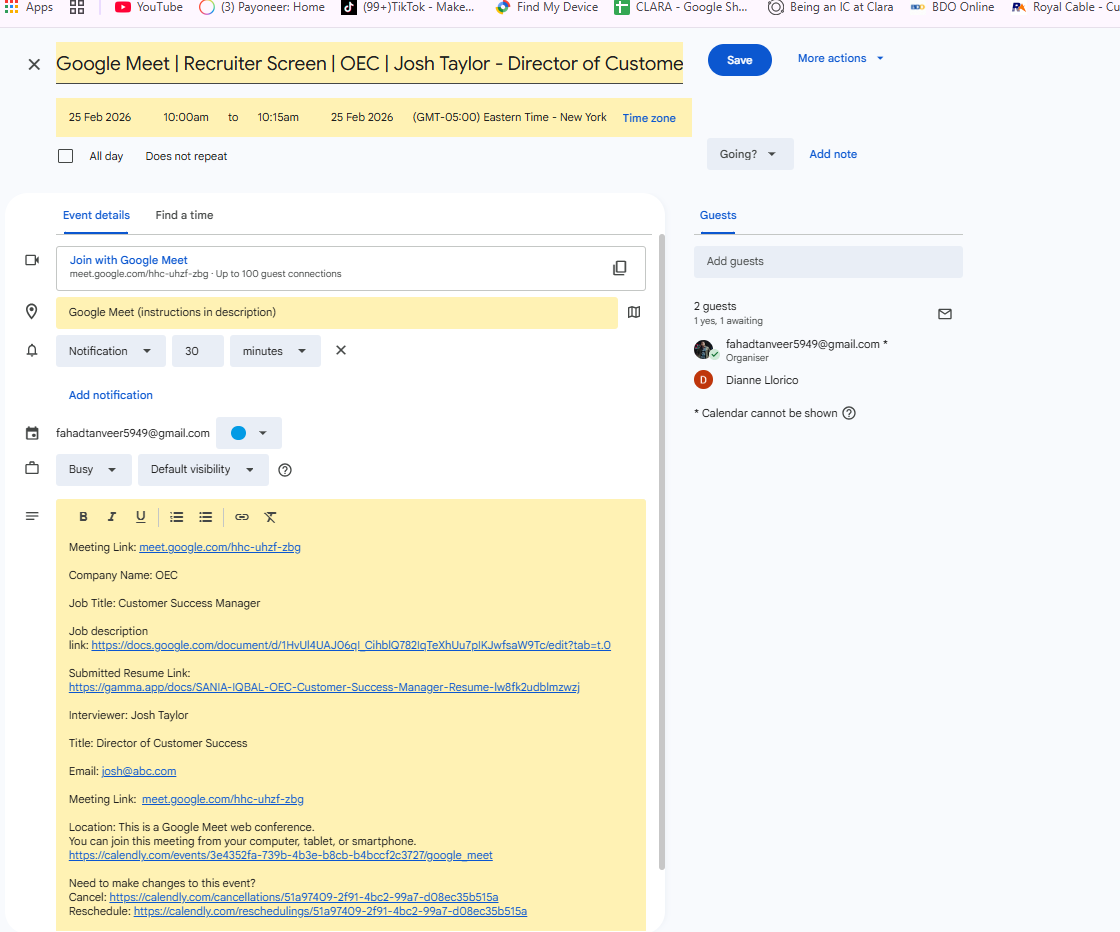Viewport: 1120px width, 932px height.
Task: Click the location field Google Meet
Action: (x=336, y=313)
